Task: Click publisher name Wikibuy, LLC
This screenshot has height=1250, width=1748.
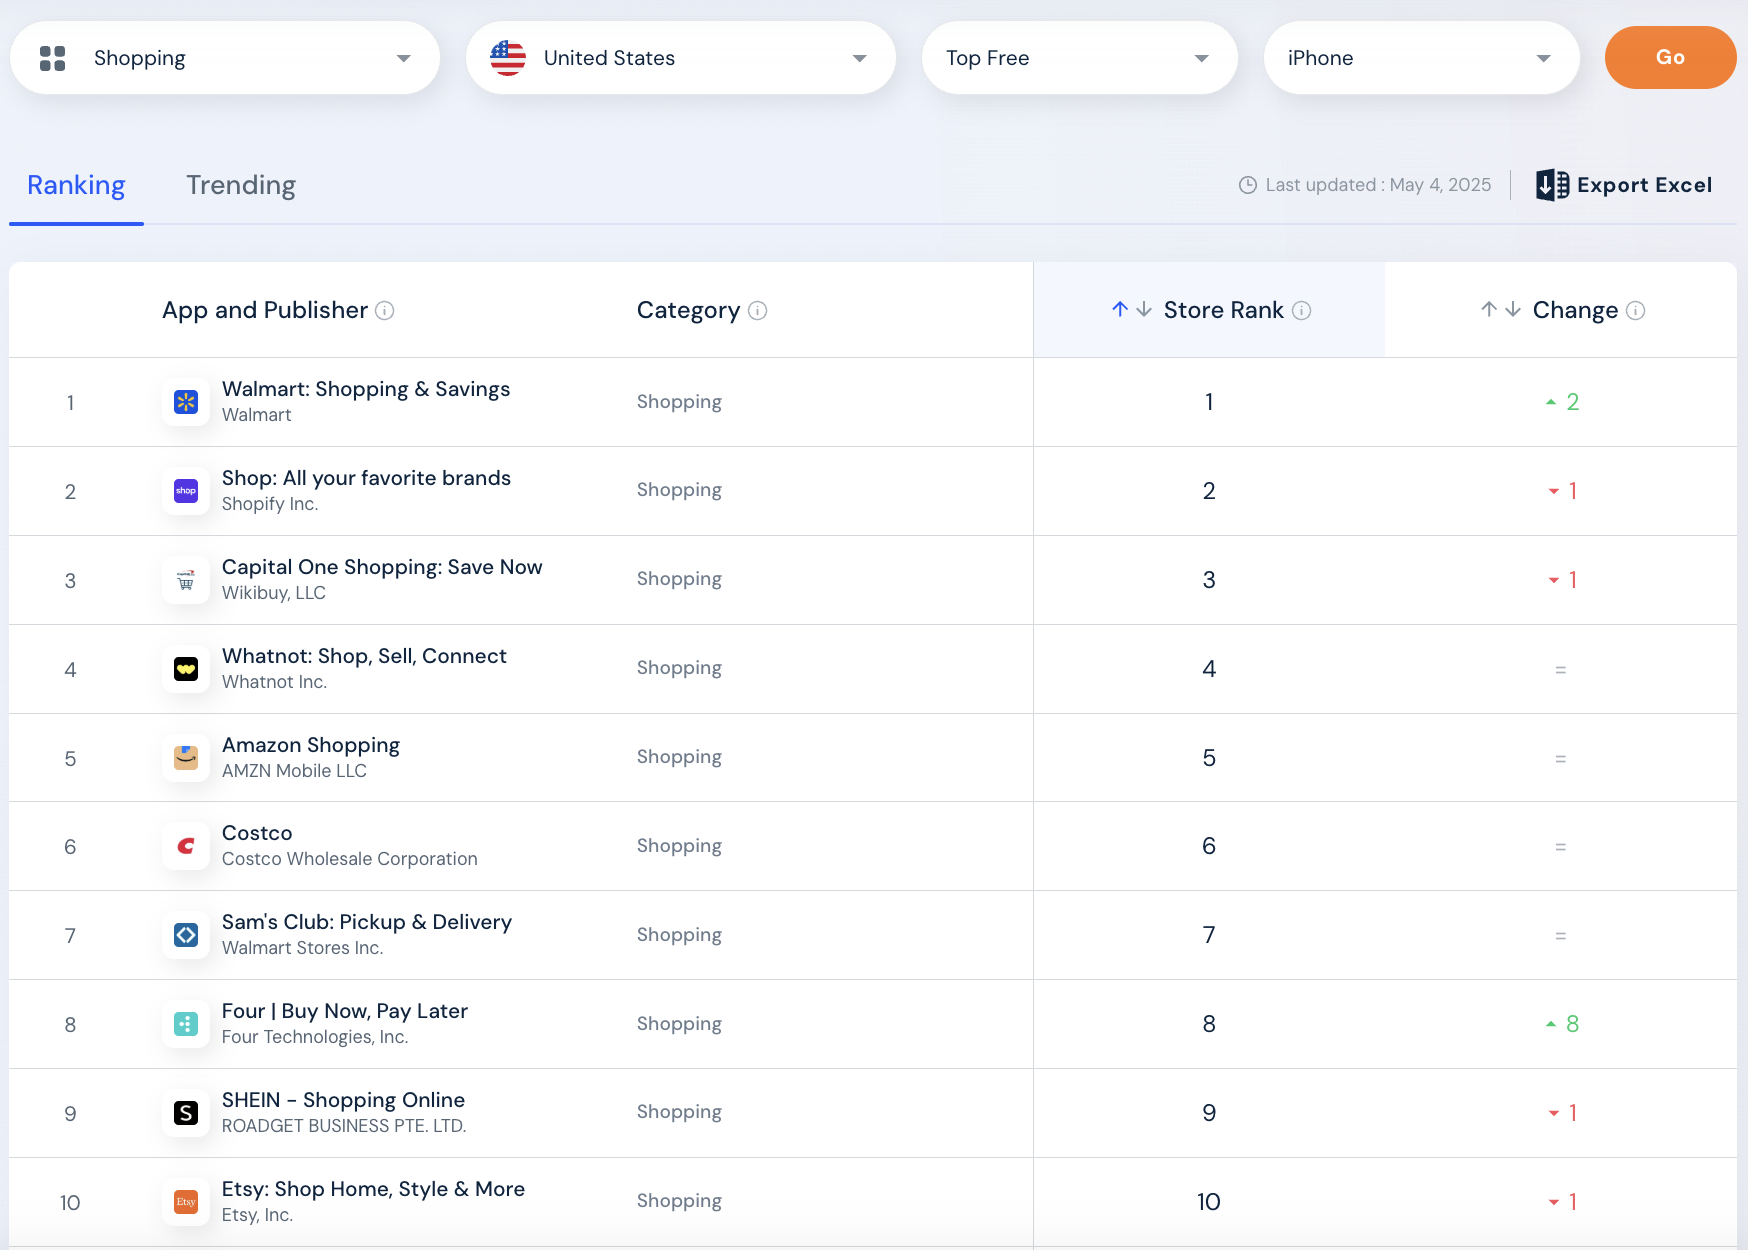Action: point(274,593)
